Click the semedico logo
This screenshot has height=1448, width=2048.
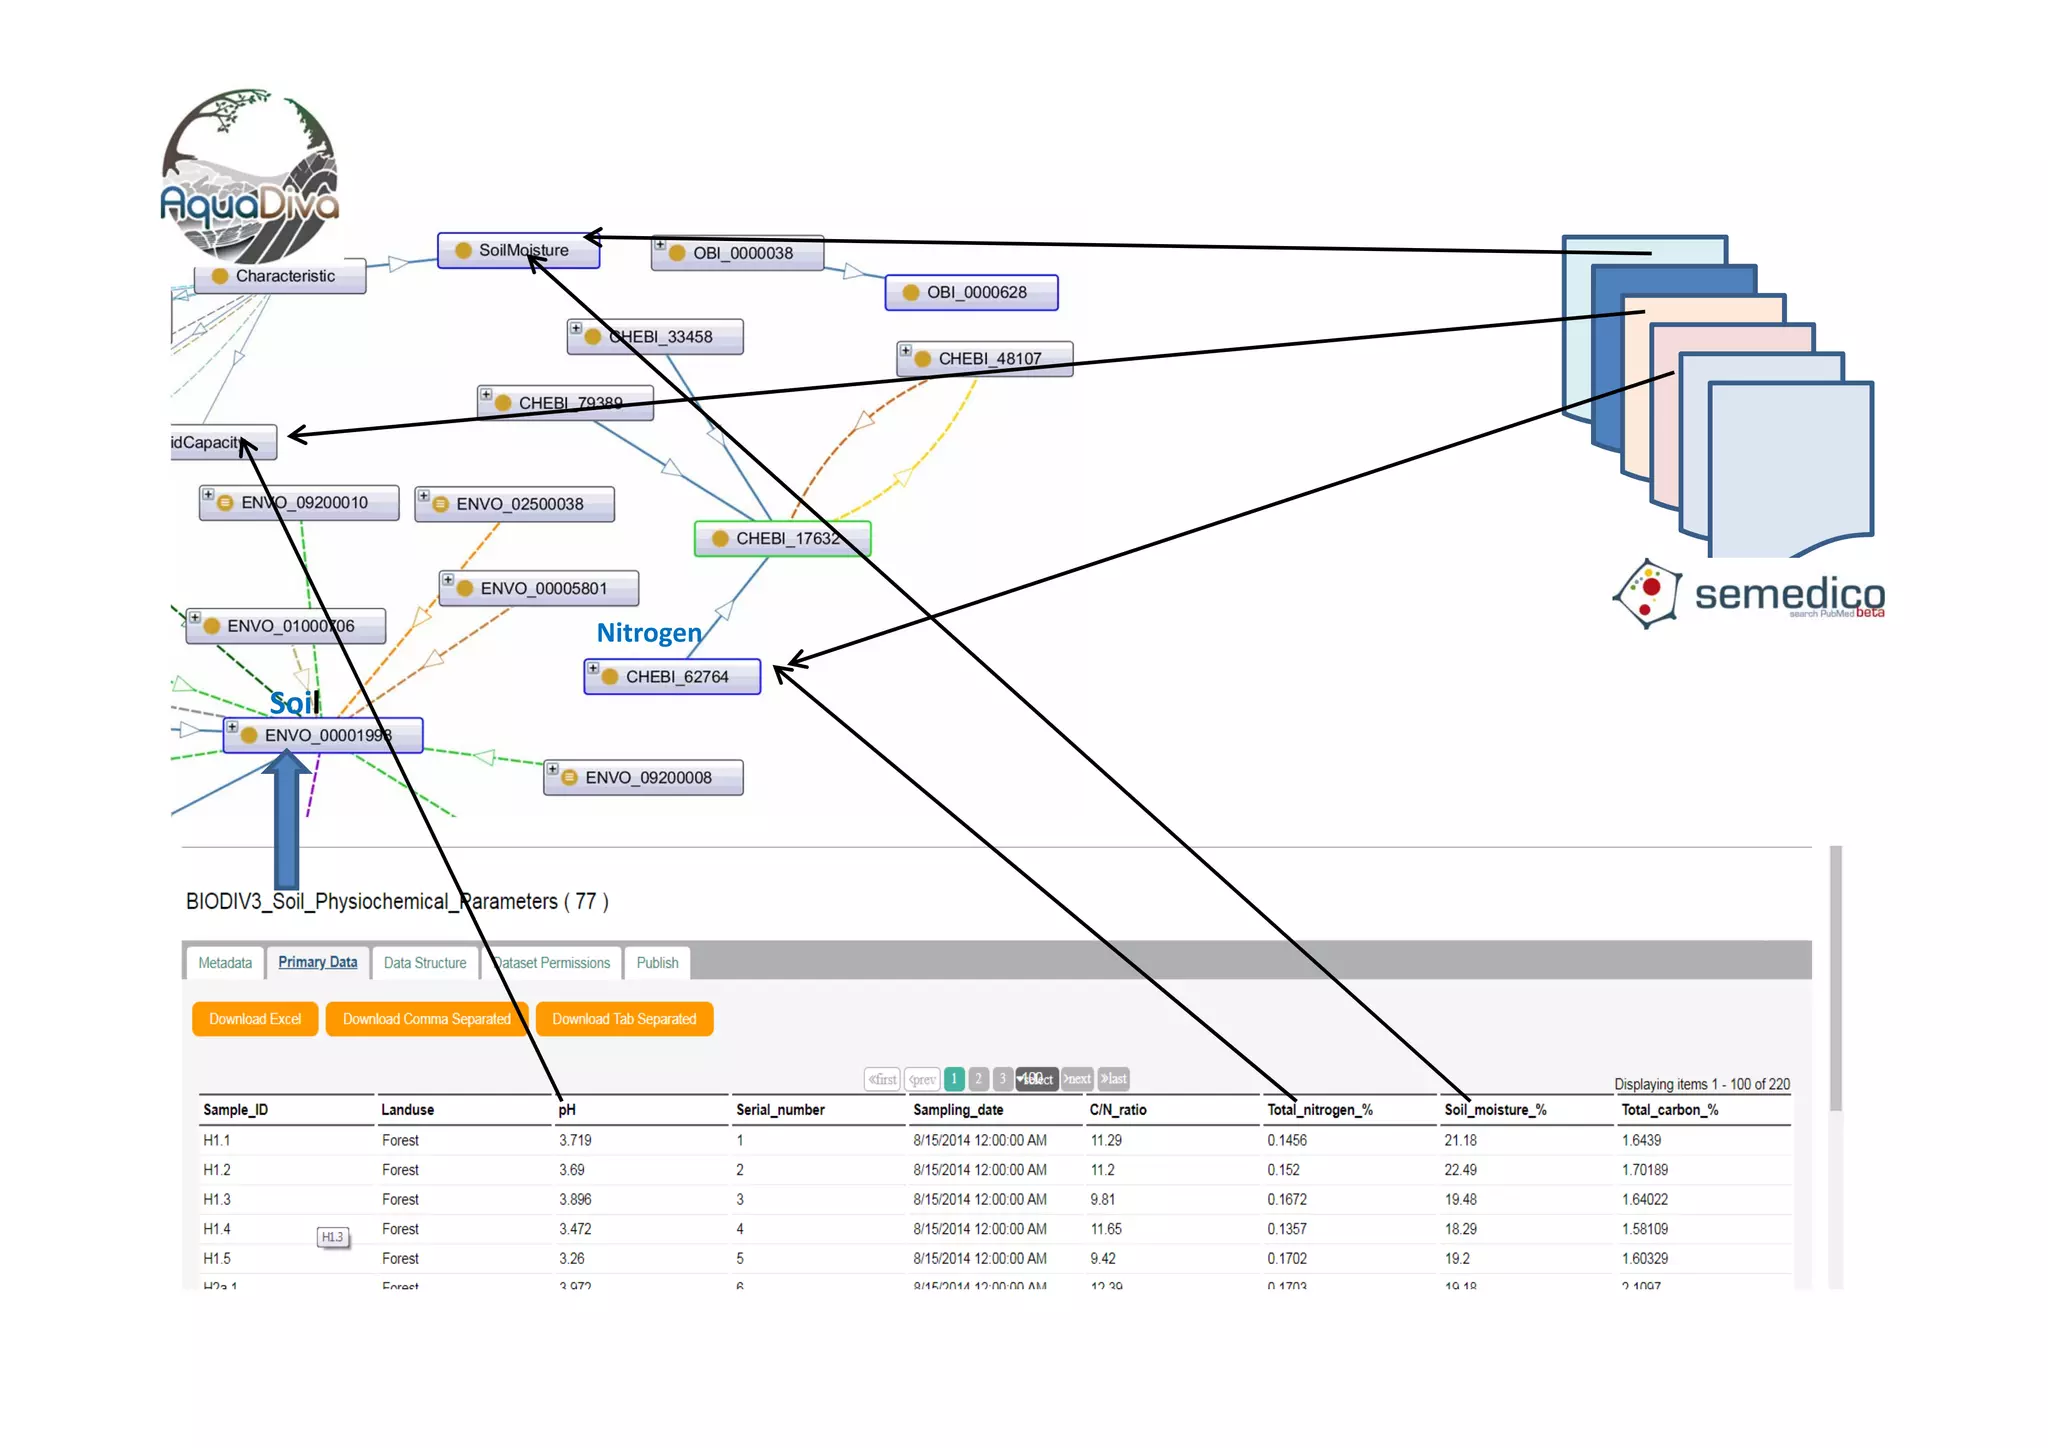1750,594
